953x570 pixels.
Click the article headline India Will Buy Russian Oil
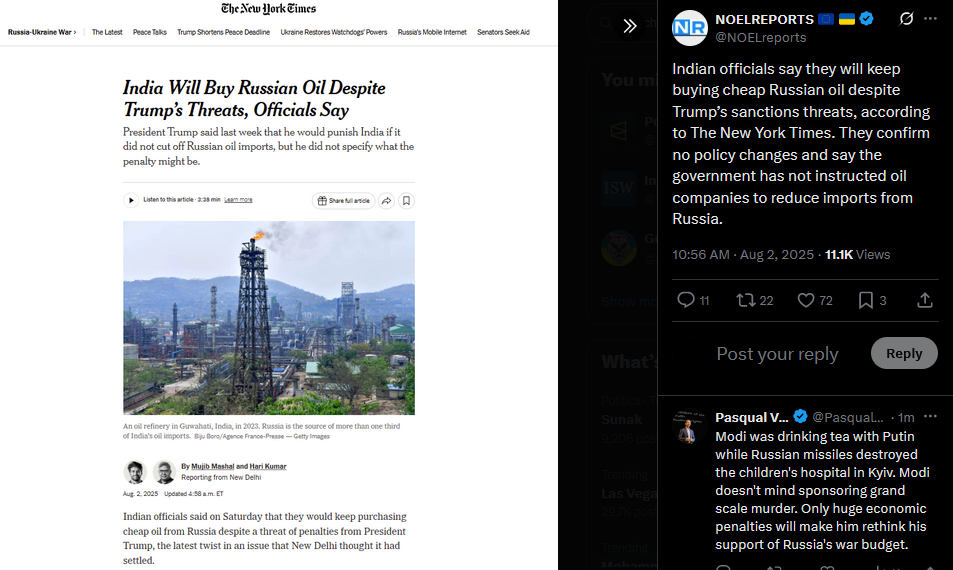pos(254,98)
